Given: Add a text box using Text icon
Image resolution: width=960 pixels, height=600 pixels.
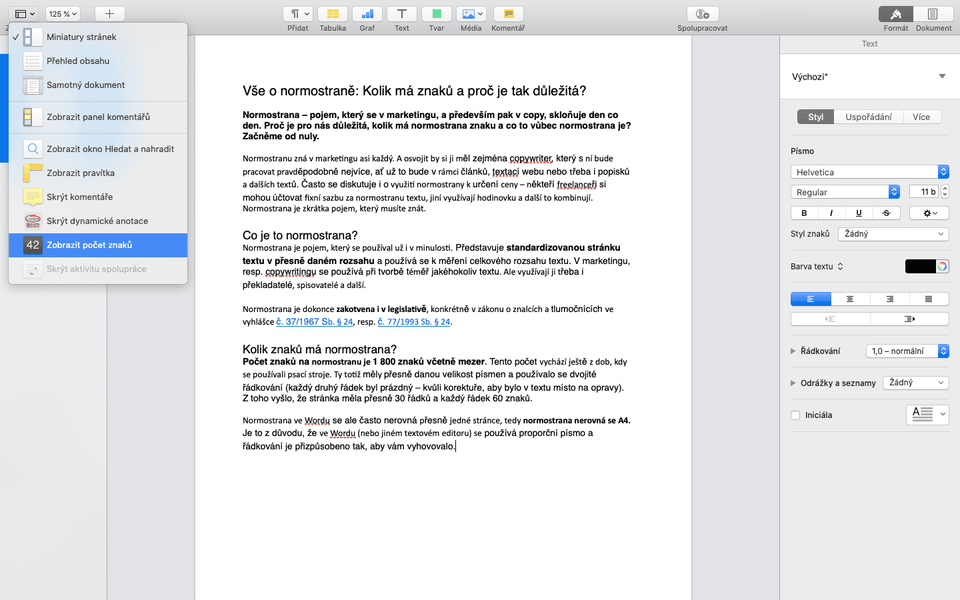Looking at the screenshot, I should click(401, 14).
